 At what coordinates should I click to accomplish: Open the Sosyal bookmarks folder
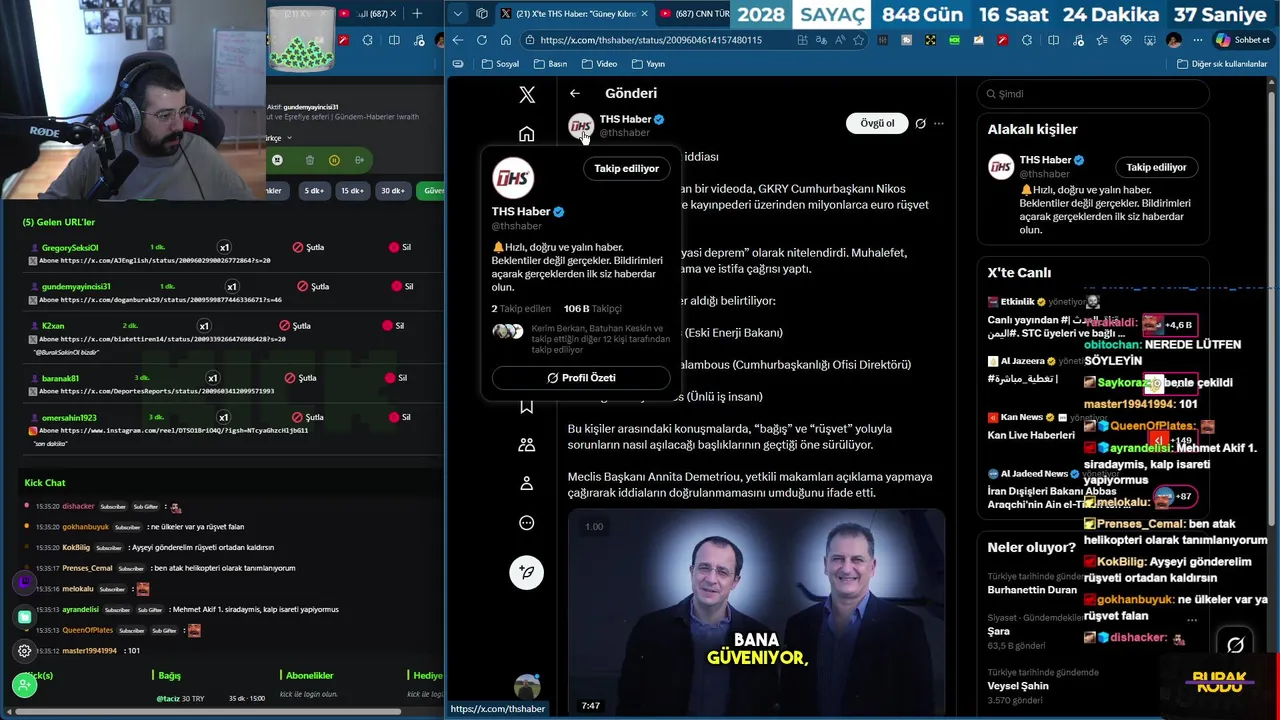[x=500, y=64]
